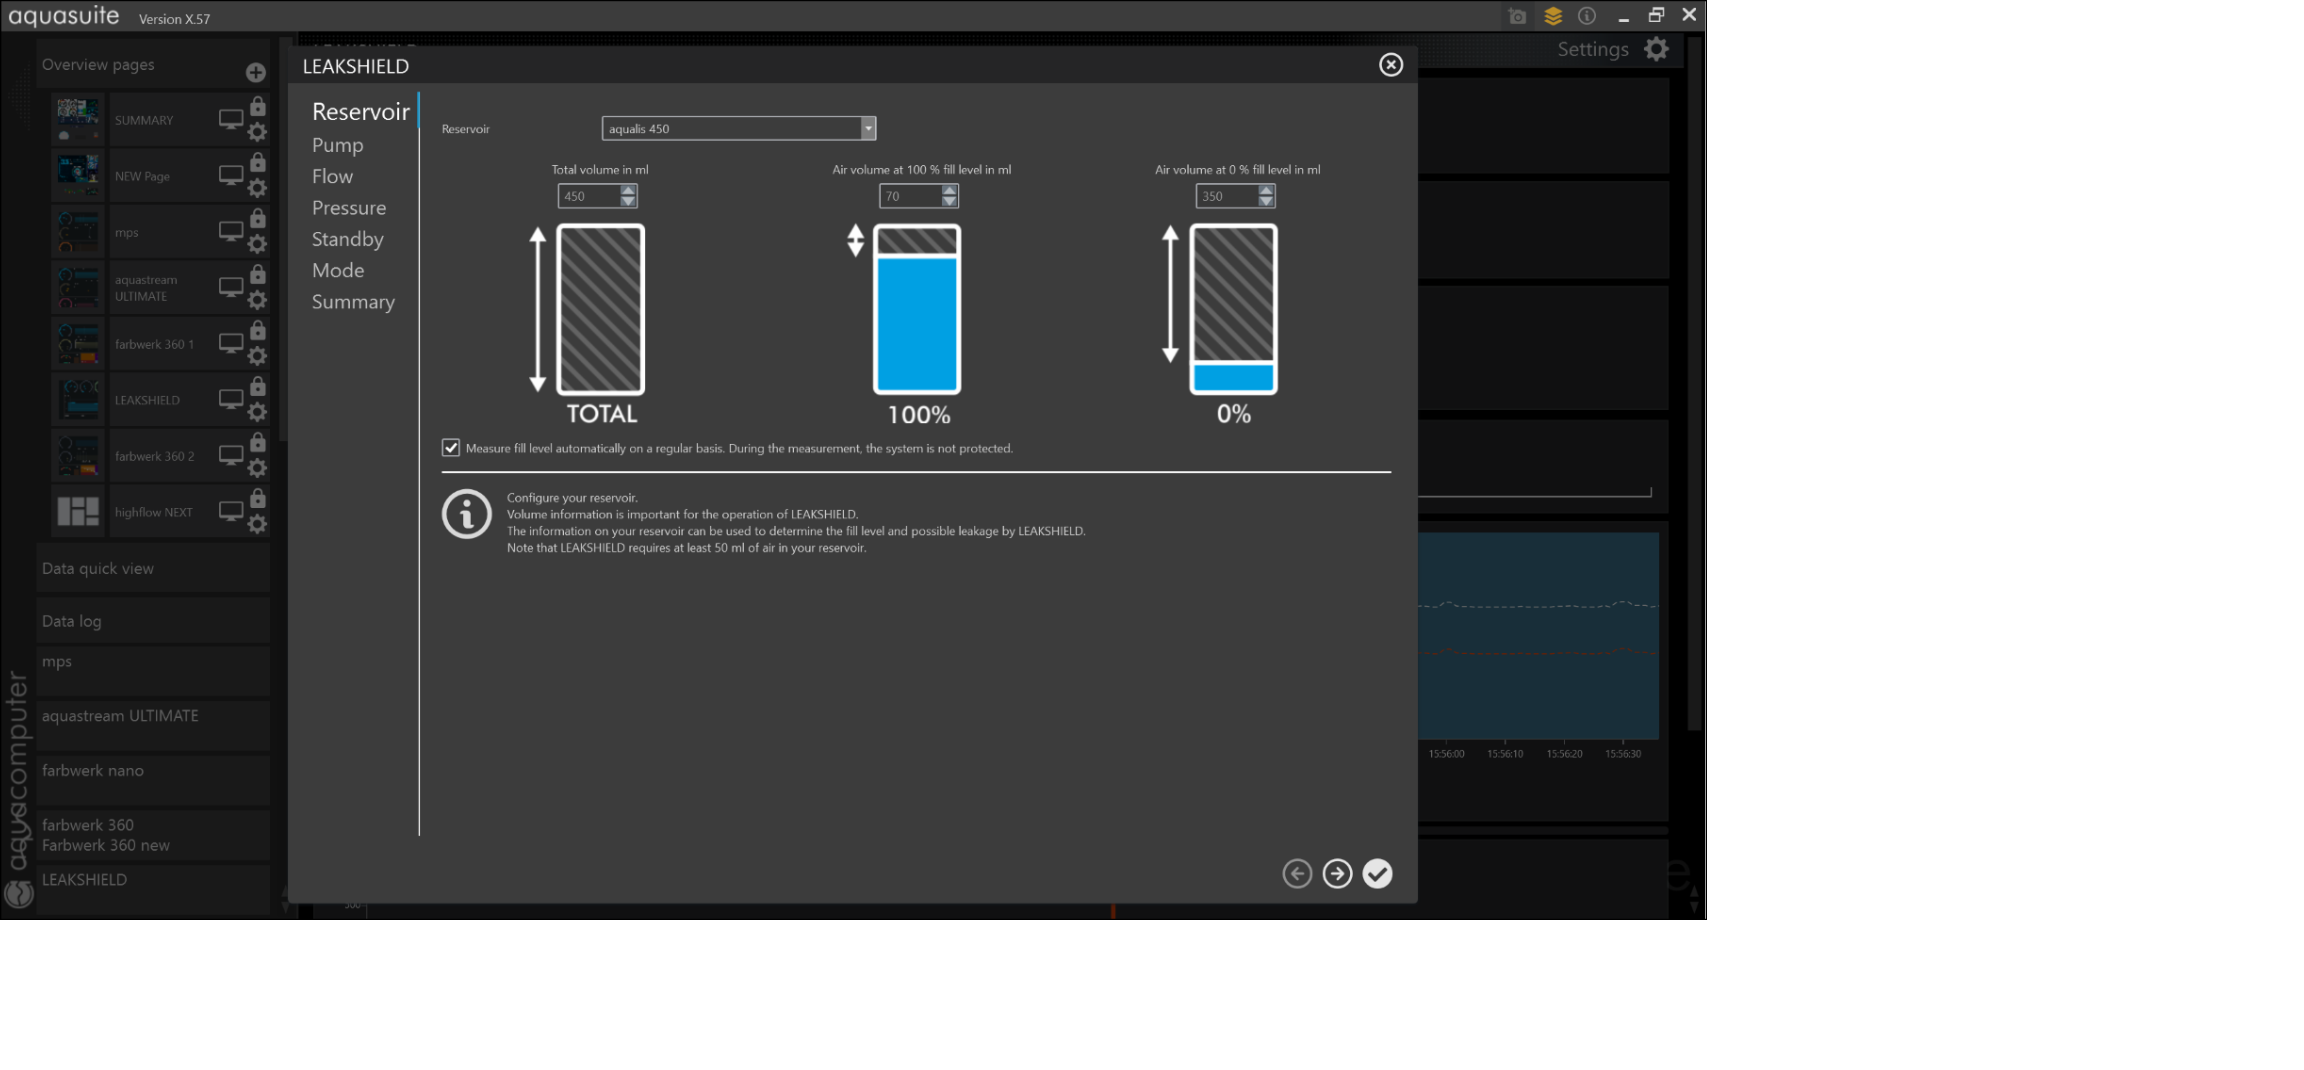Click the back arrow wizard button

click(x=1297, y=874)
